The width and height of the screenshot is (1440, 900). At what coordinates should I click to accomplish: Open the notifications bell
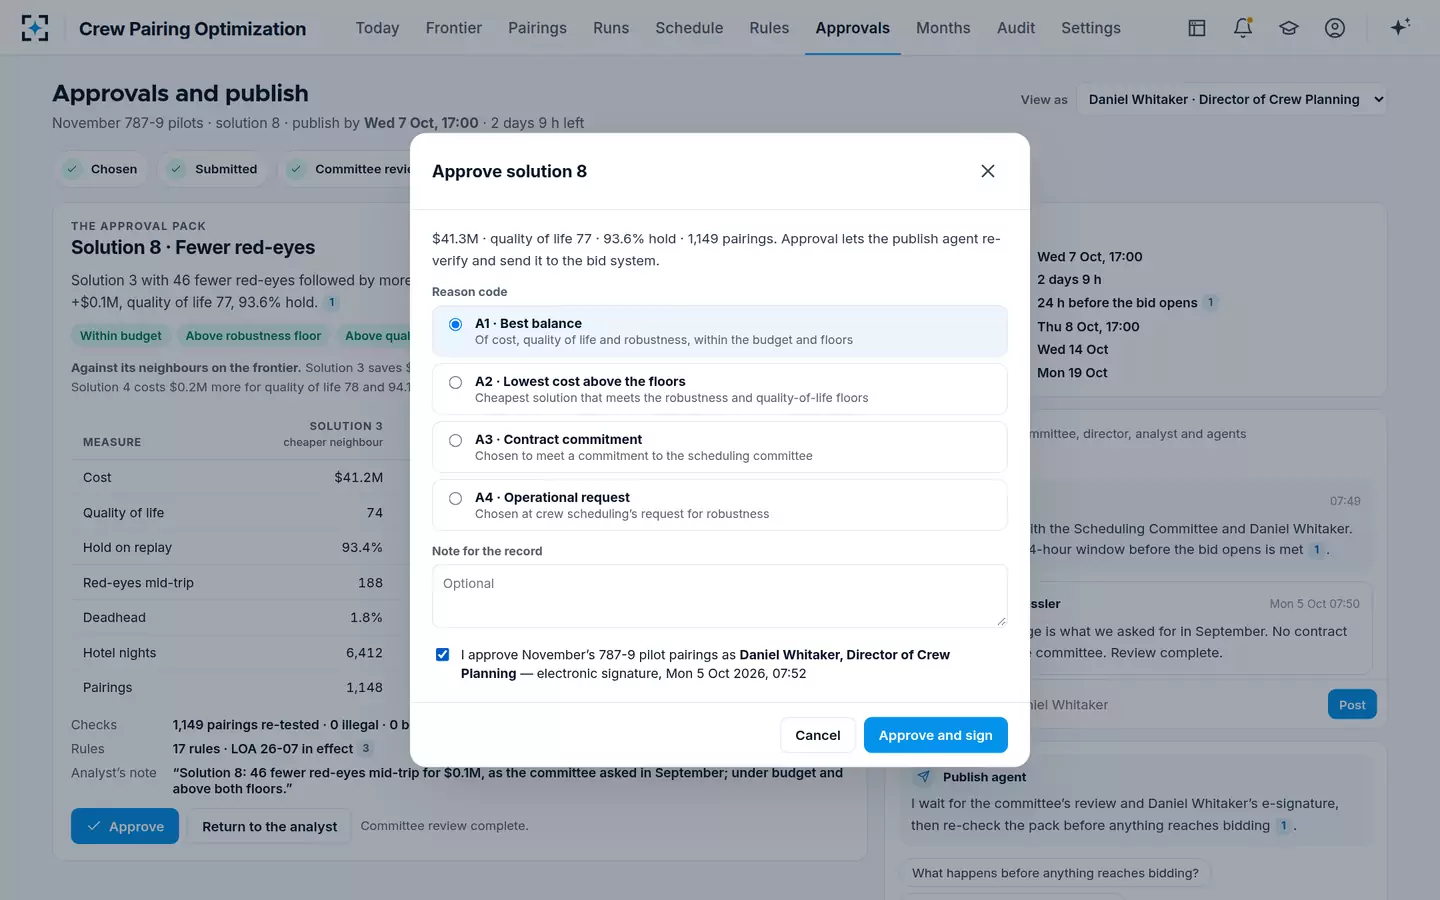(x=1243, y=28)
